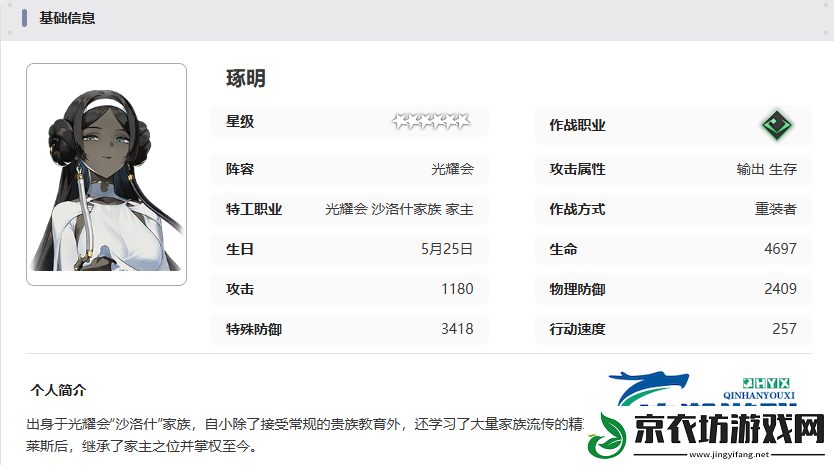Click the 作战职业 label
Viewport: 834px width, 465px height.
pyautogui.click(x=577, y=125)
